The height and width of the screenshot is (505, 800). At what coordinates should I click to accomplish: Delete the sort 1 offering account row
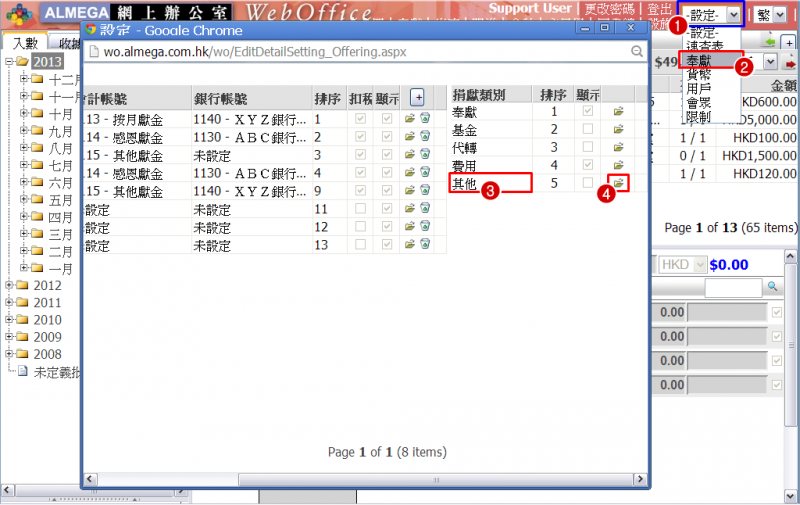(x=425, y=118)
